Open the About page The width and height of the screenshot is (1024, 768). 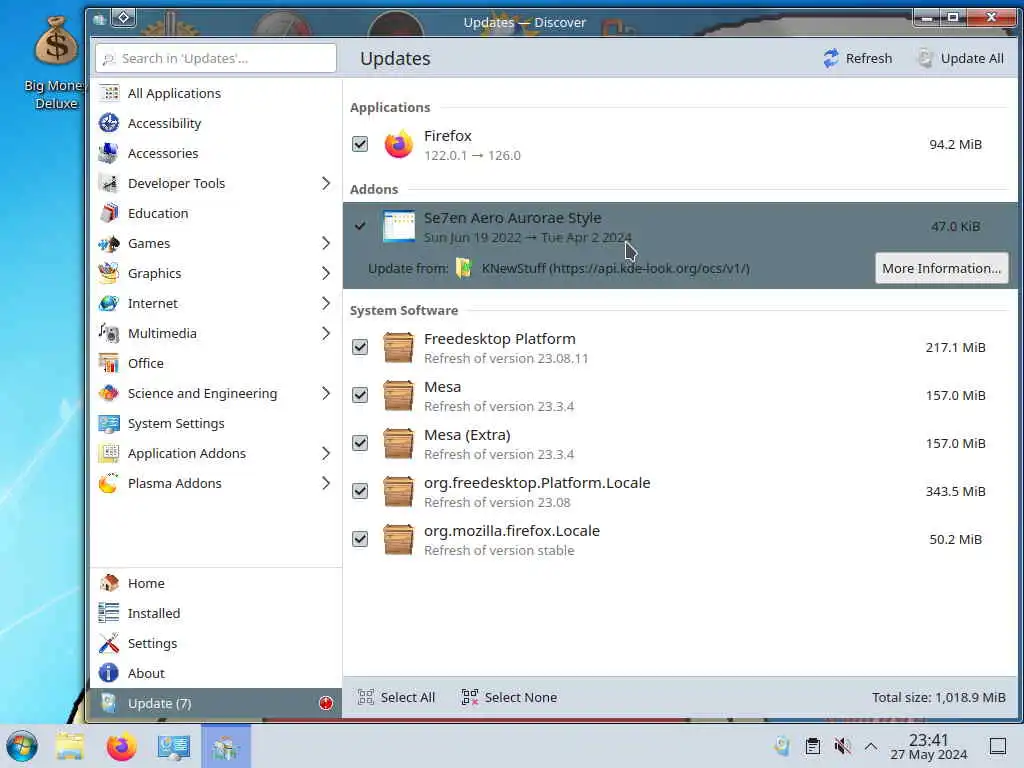[x=216, y=673]
